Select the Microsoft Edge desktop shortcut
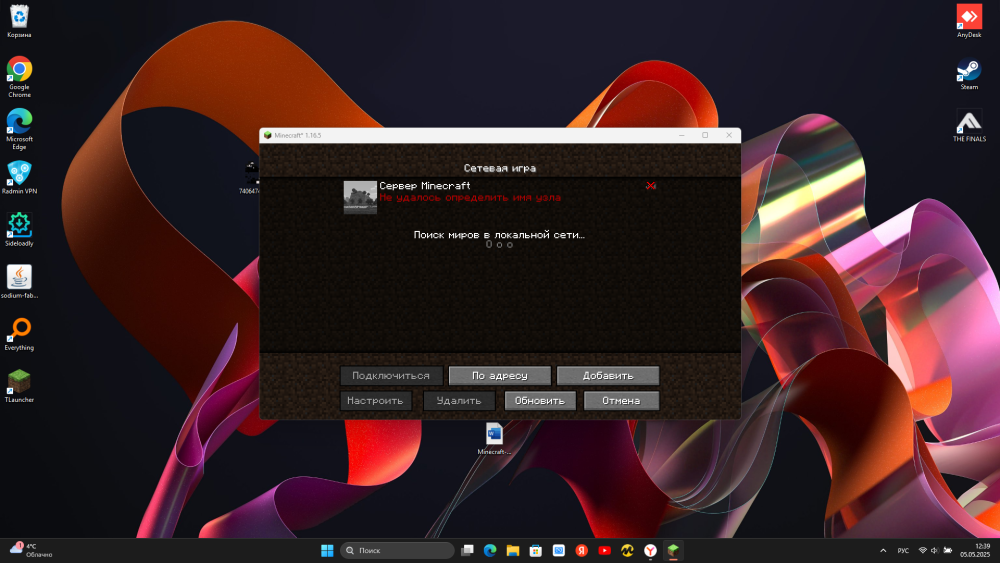The width and height of the screenshot is (1000, 563). 19,129
